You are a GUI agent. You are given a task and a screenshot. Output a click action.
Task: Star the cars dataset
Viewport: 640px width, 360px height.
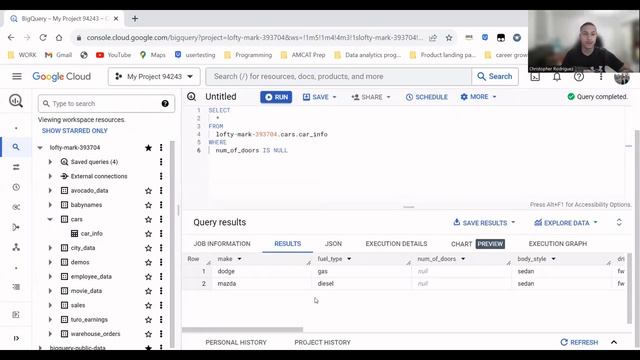148,219
